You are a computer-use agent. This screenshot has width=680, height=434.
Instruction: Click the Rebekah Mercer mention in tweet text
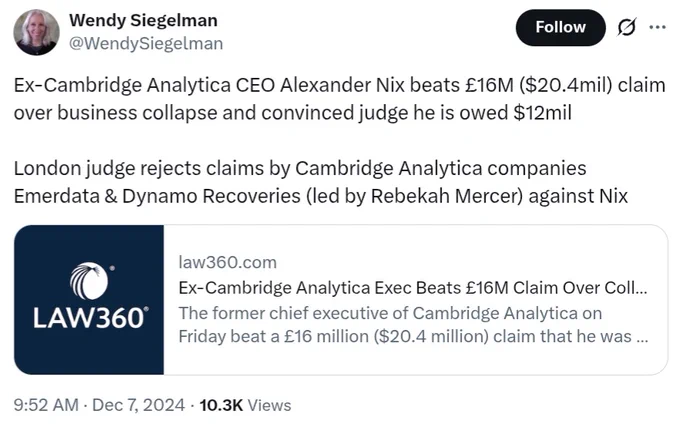tap(446, 196)
